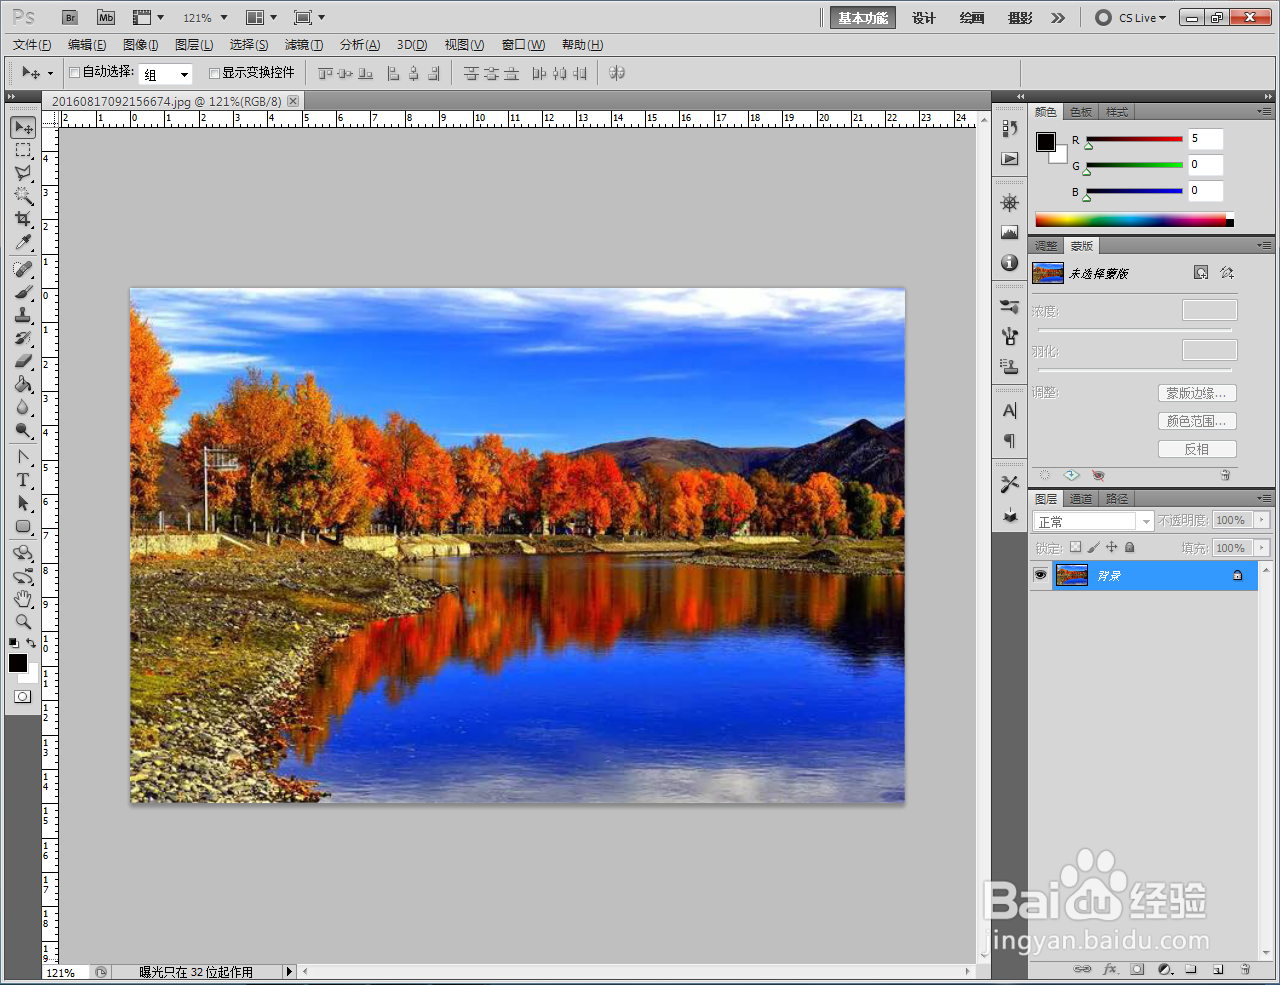The width and height of the screenshot is (1280, 985).
Task: Open the Histogram panel icon
Action: (x=1010, y=232)
